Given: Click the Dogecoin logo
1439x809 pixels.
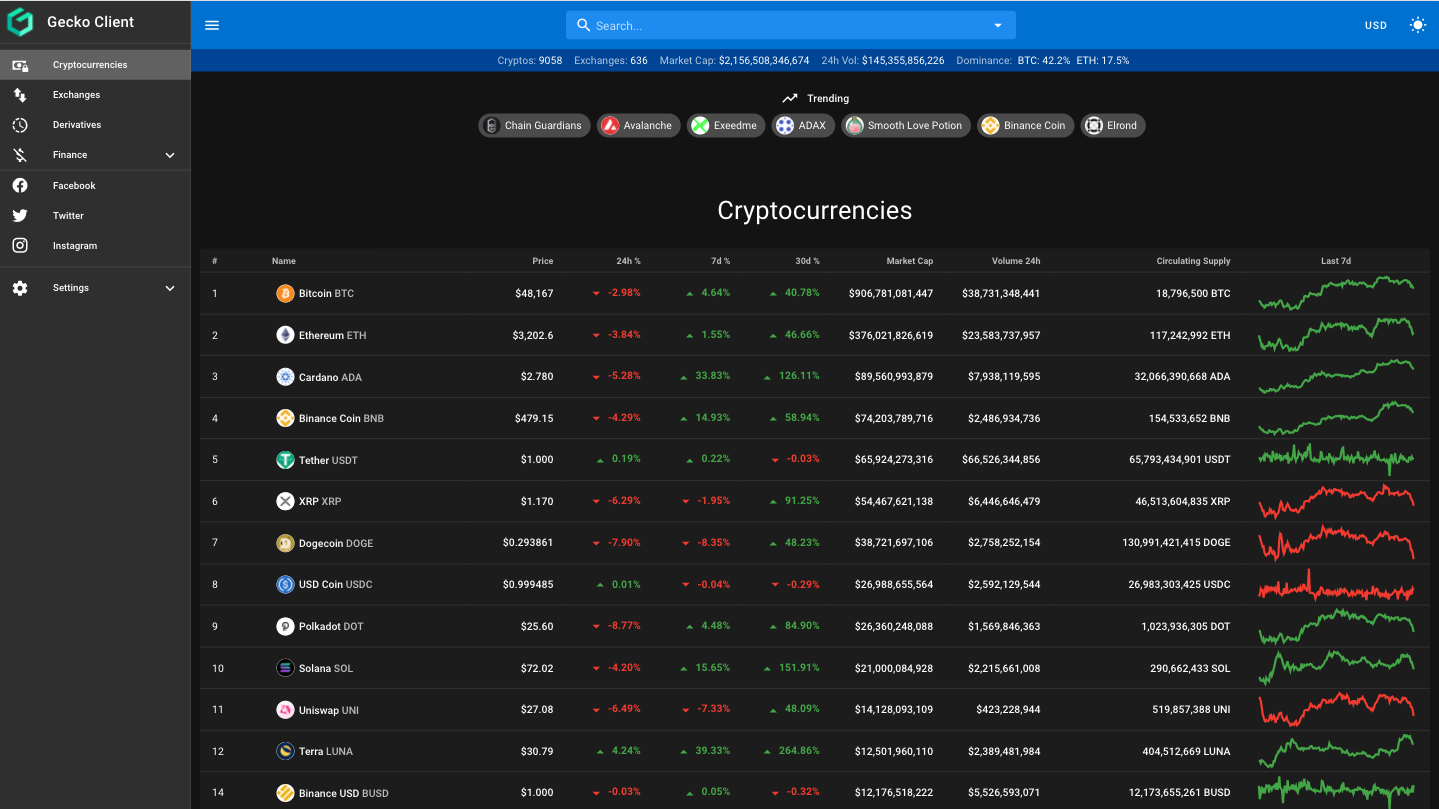Looking at the screenshot, I should [285, 543].
